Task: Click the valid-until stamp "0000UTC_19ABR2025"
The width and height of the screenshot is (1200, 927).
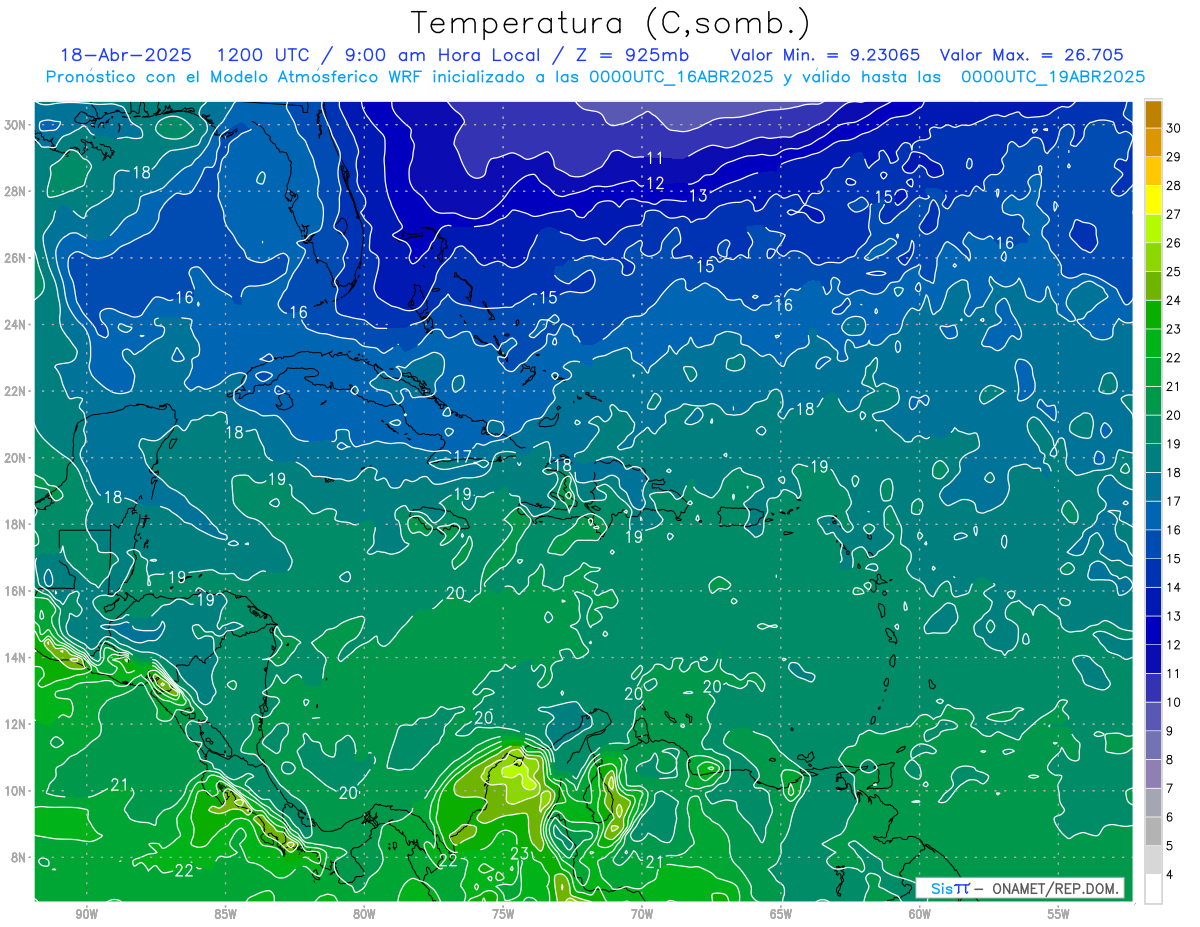Action: (x=1053, y=77)
